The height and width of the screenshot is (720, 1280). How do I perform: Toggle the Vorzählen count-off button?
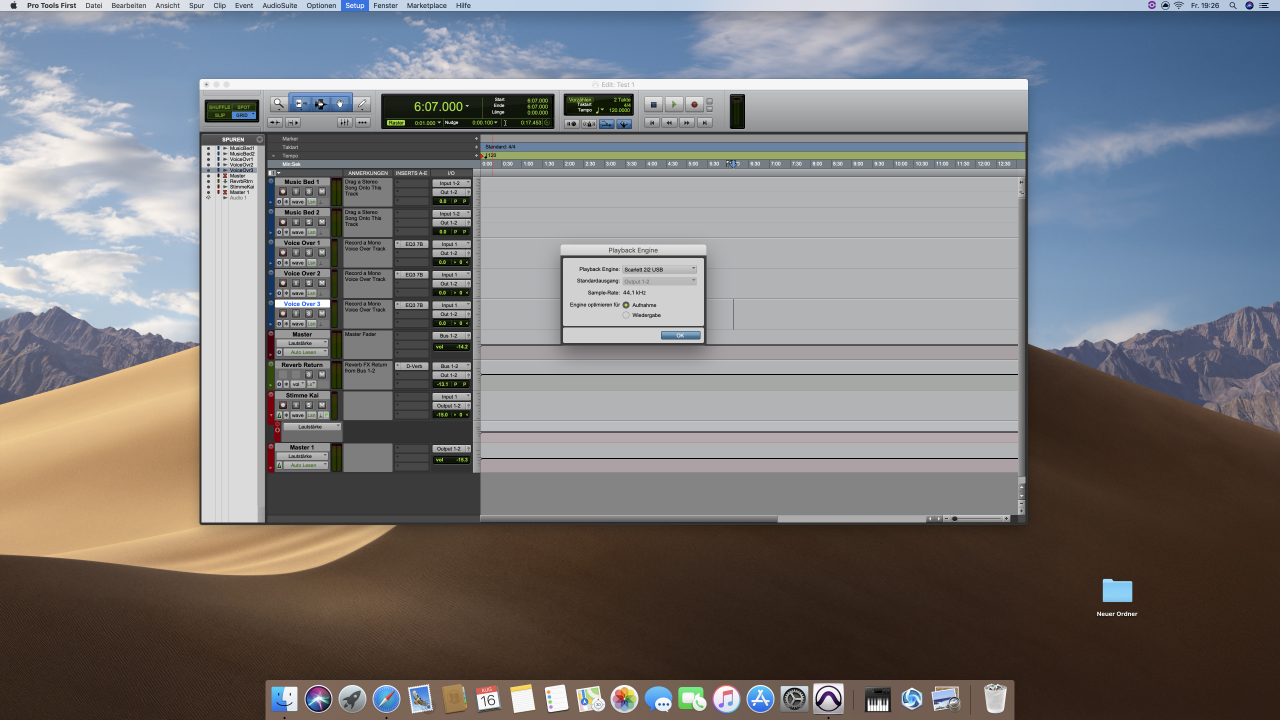tap(581, 100)
